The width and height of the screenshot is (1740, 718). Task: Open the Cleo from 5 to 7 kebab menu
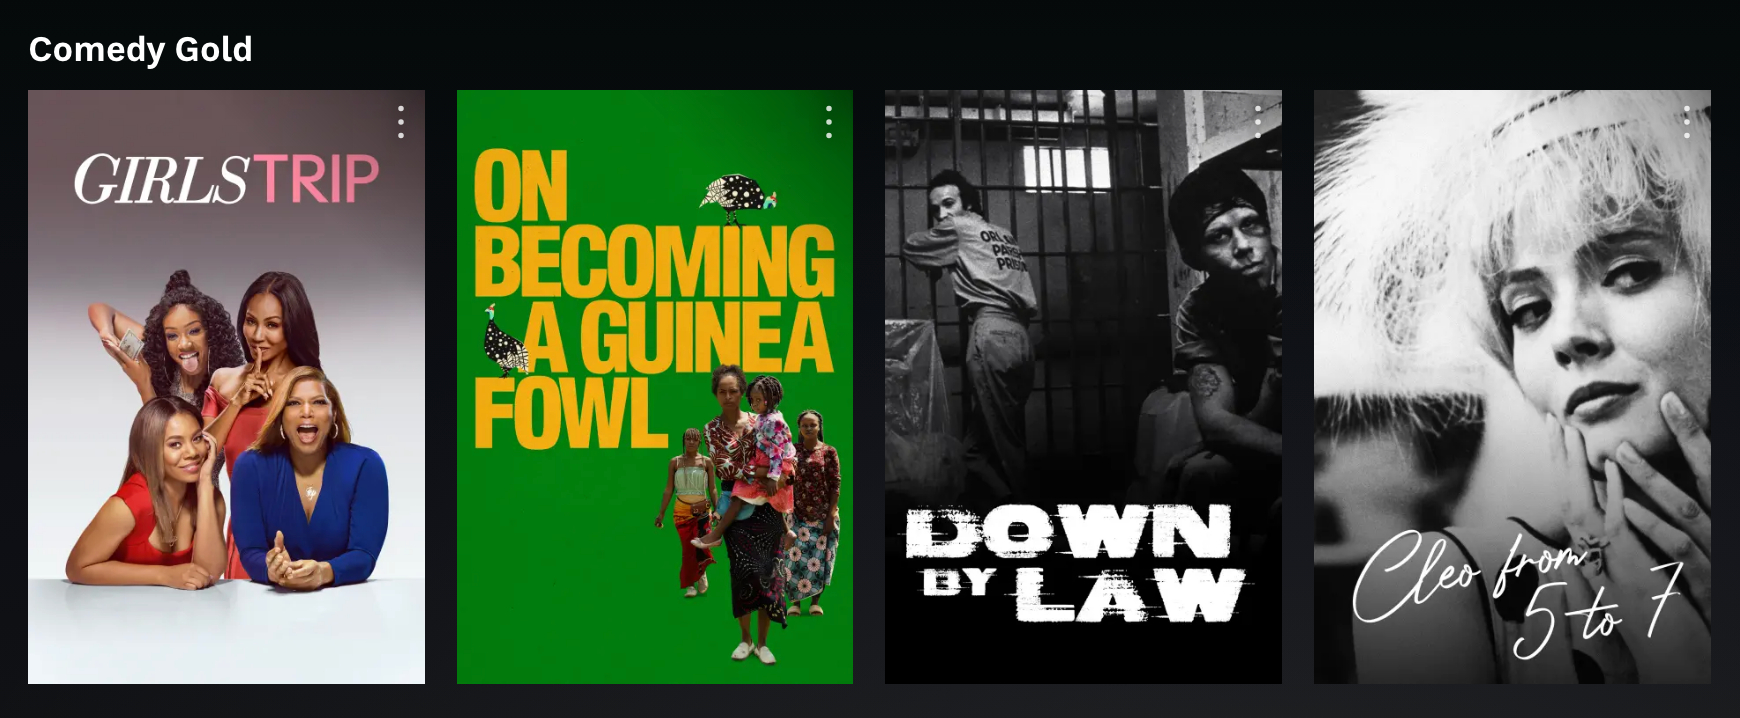tap(1687, 122)
